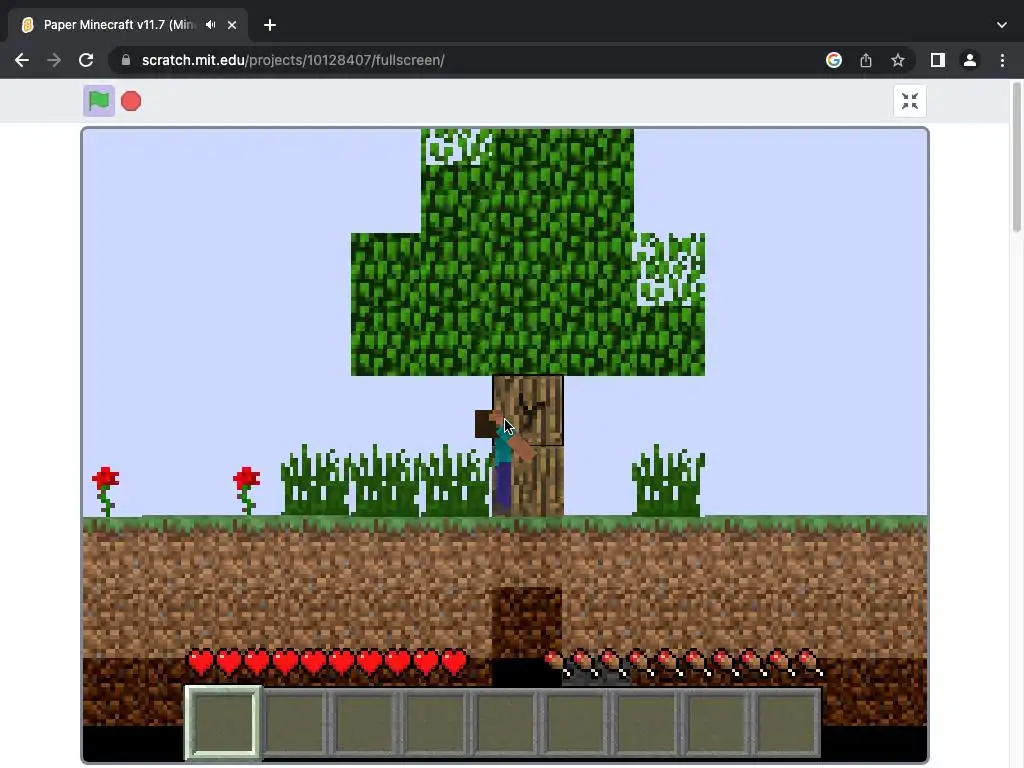1024x768 pixels.
Task: Open the browser profile menu
Action: [970, 60]
